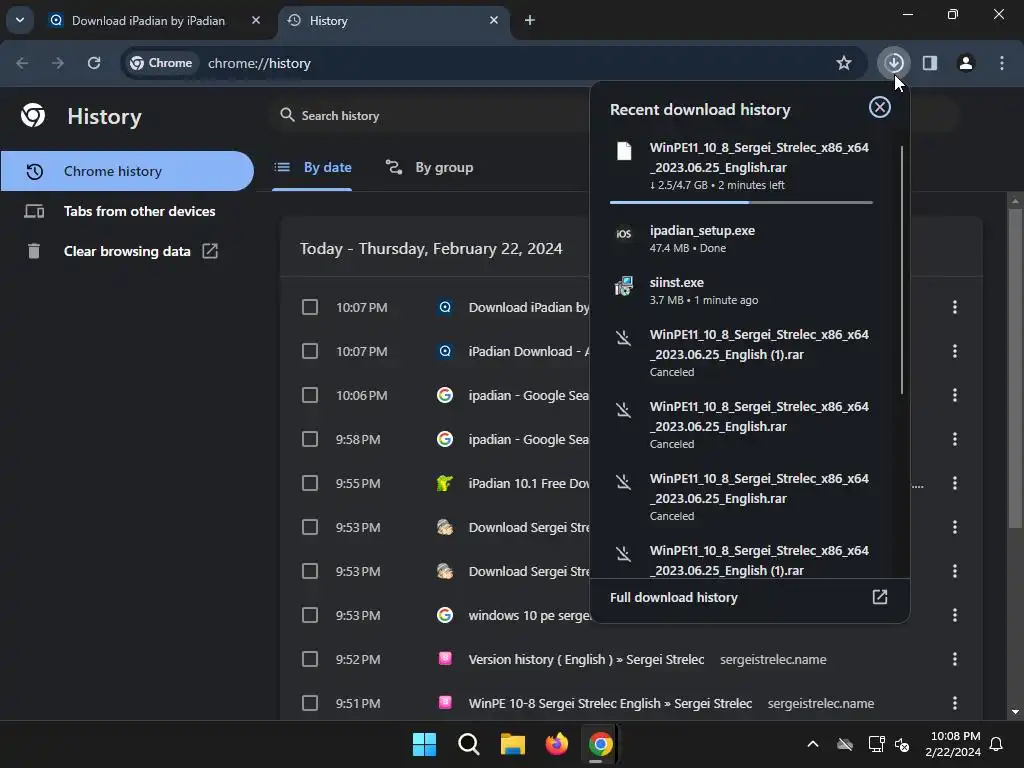This screenshot has height=768, width=1024.
Task: Click the history page vertical scrollbar
Action: (1014, 367)
